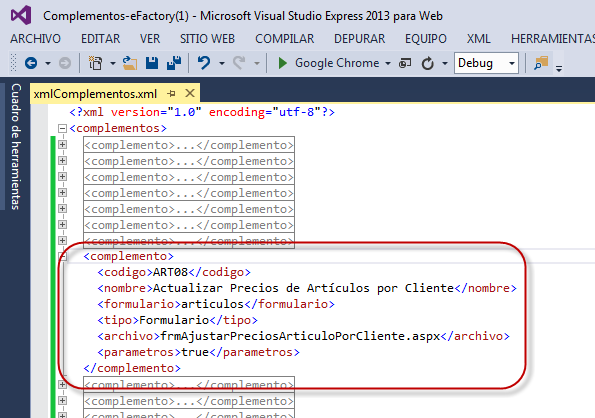Undo the last action using the toolbar arrow

pyautogui.click(x=204, y=63)
